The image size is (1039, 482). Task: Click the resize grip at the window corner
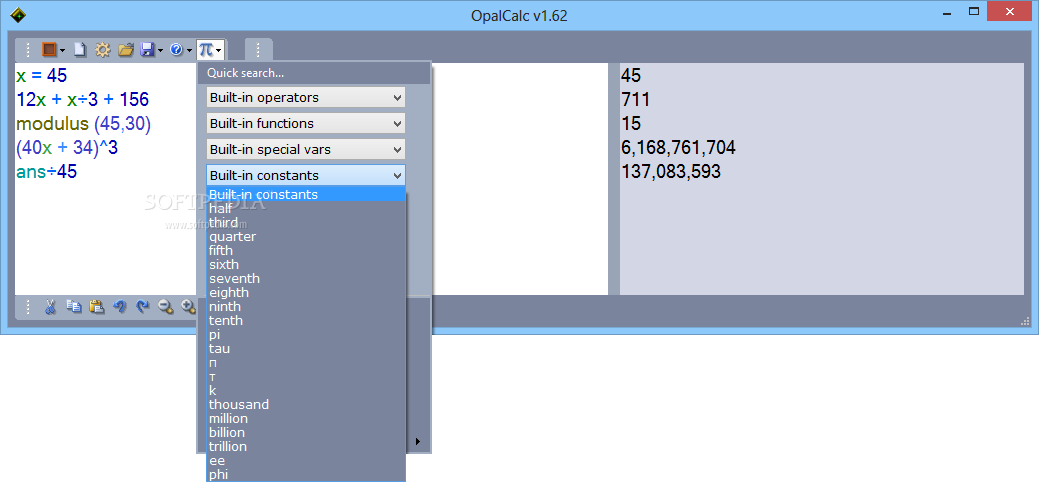1024,321
